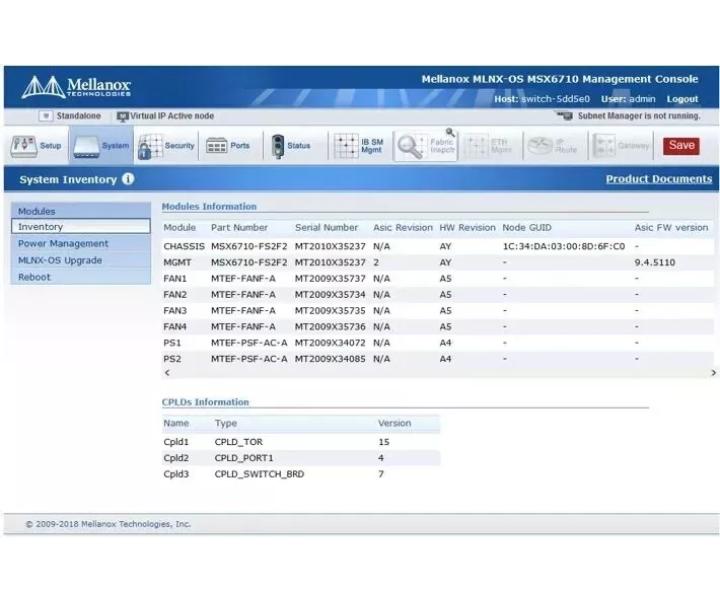Click the HW Revision column header

(x=467, y=227)
